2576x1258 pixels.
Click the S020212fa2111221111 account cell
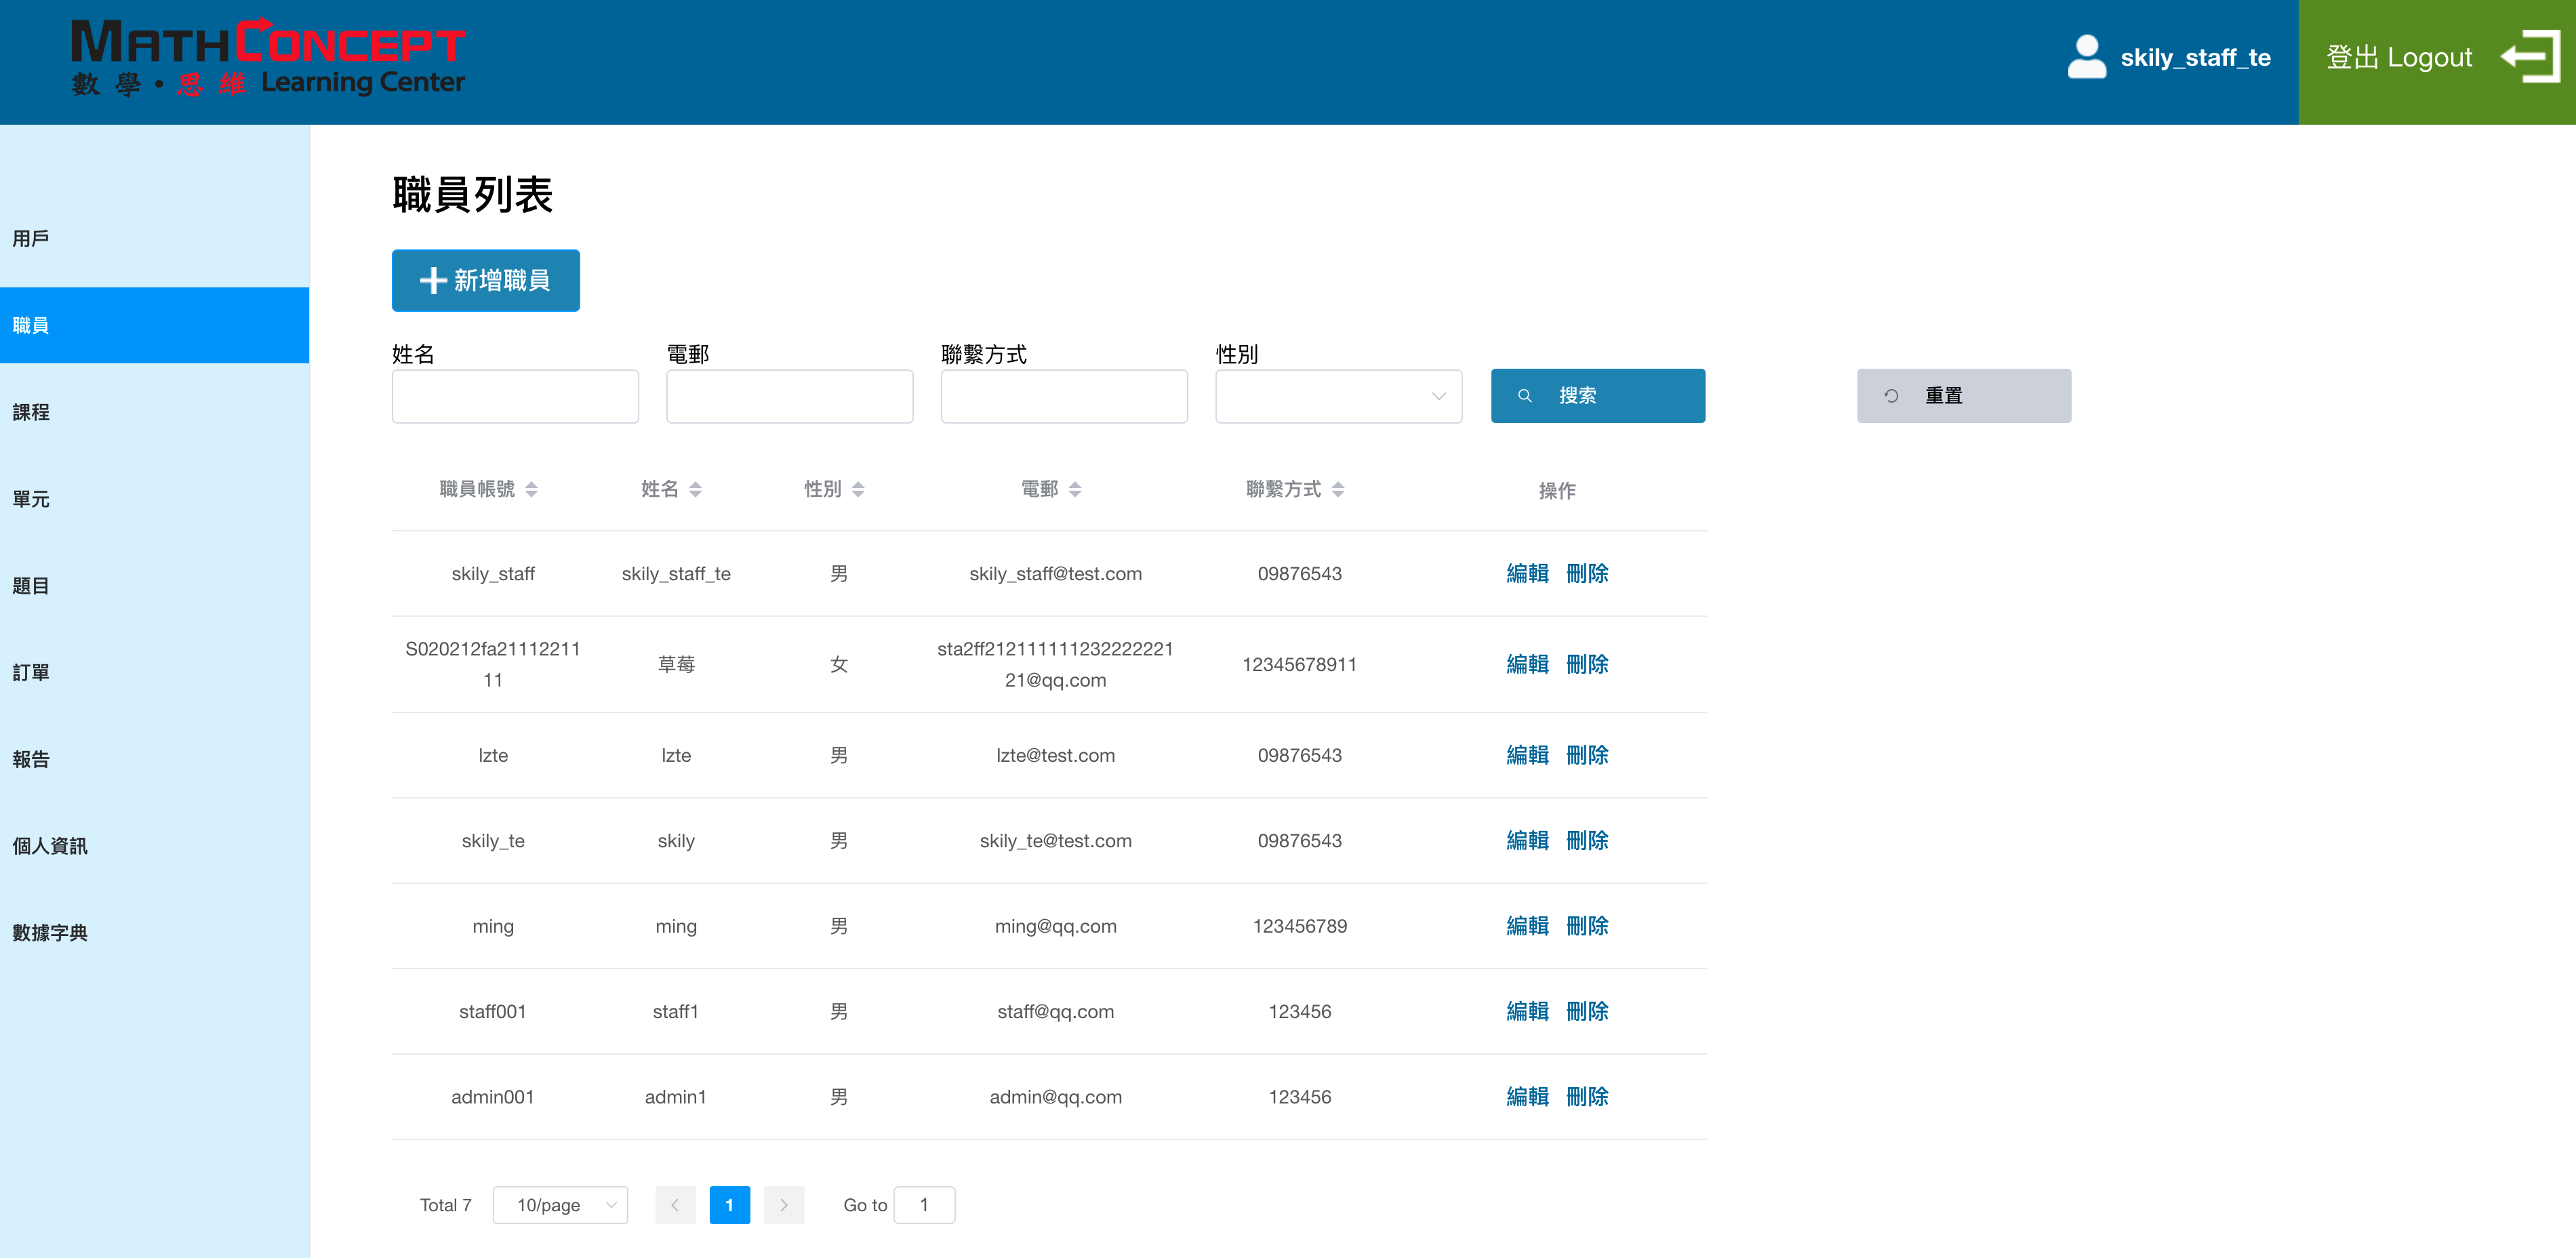pyautogui.click(x=493, y=664)
